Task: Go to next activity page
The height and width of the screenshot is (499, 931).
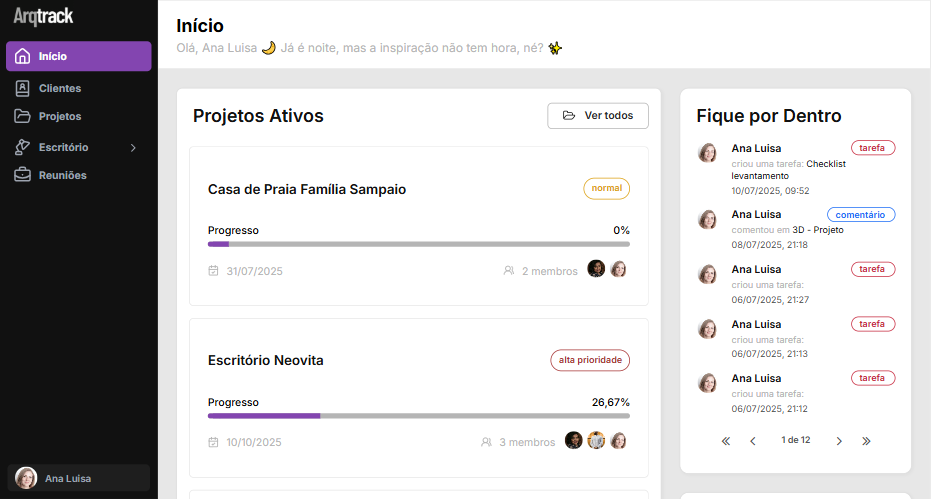Action: pos(839,441)
